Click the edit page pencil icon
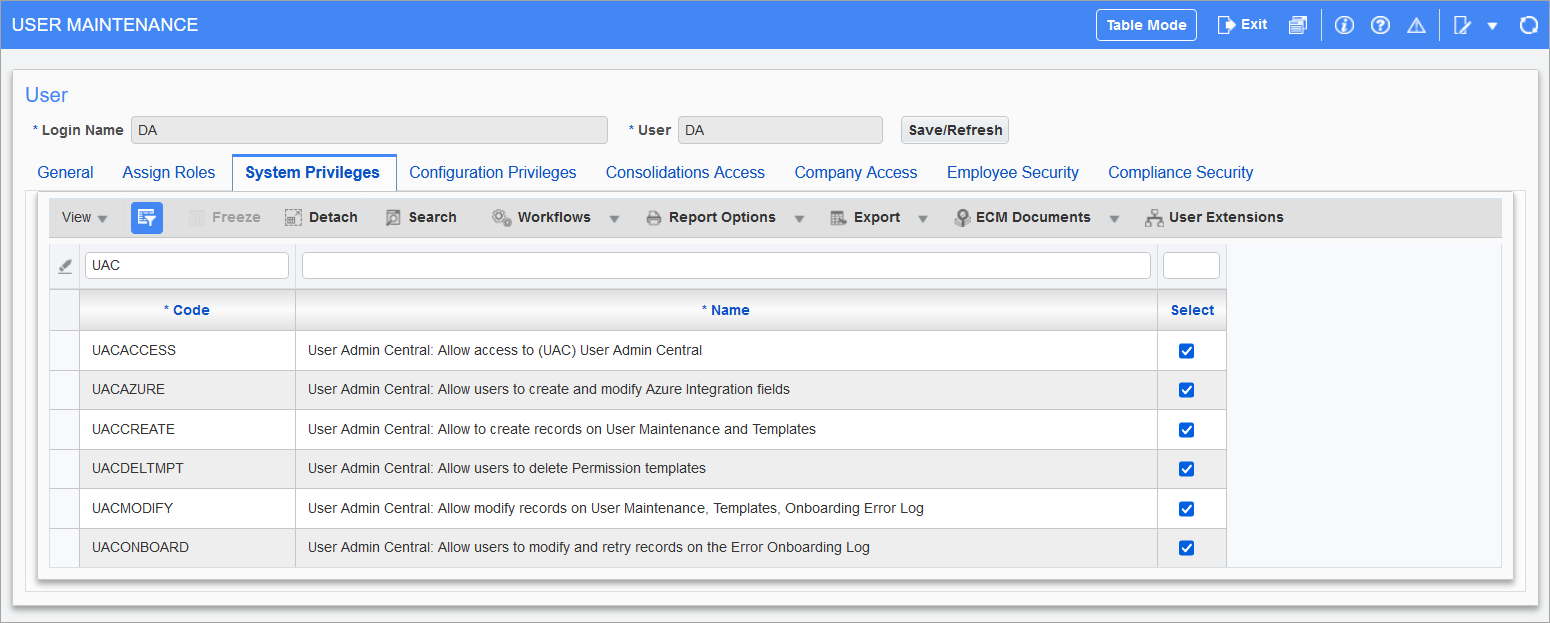The image size is (1550, 623). (x=1462, y=25)
